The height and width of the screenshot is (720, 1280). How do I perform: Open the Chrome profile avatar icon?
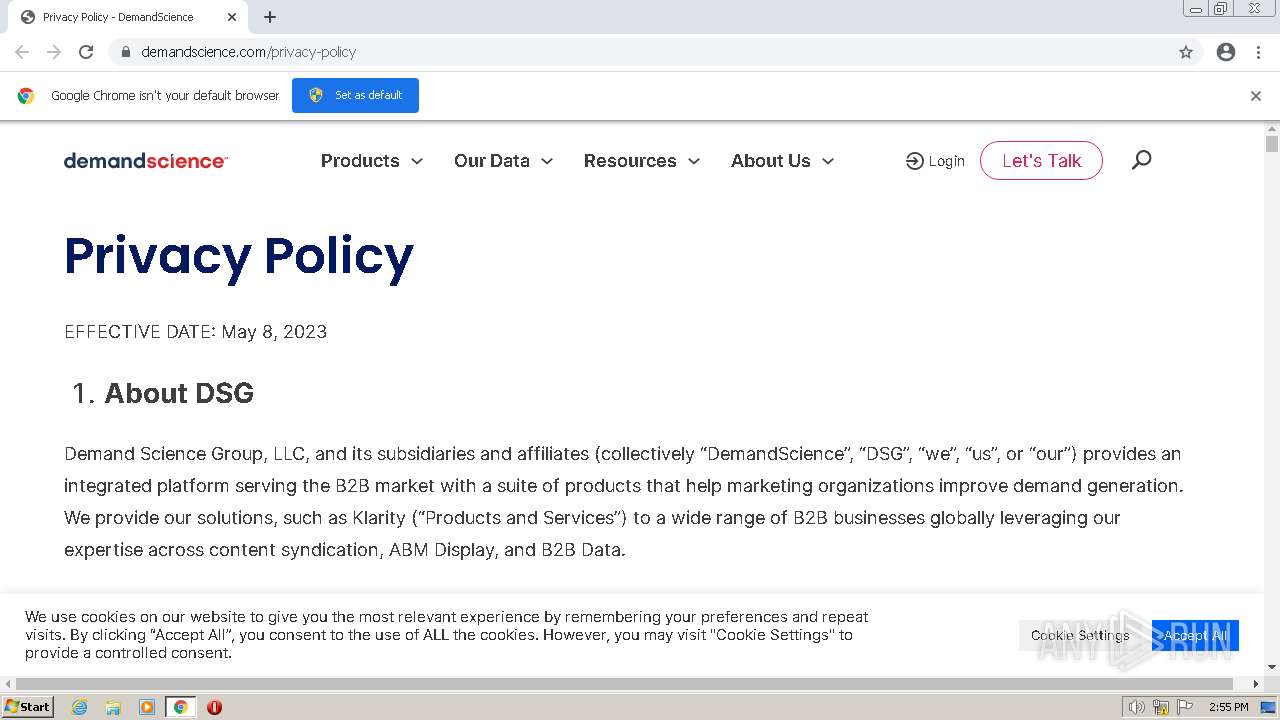point(1226,52)
